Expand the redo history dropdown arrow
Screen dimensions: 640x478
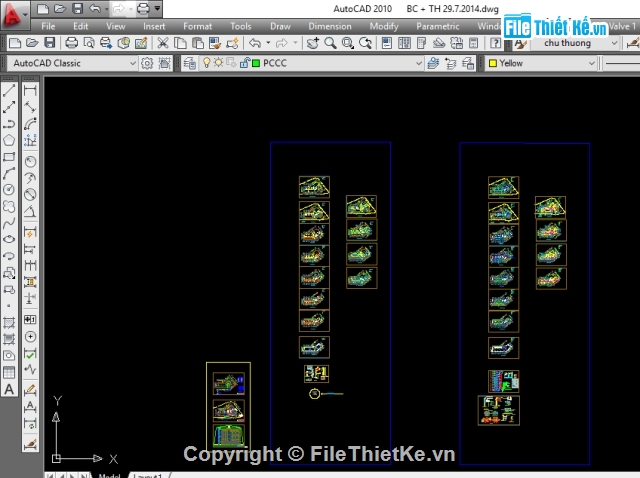[295, 43]
